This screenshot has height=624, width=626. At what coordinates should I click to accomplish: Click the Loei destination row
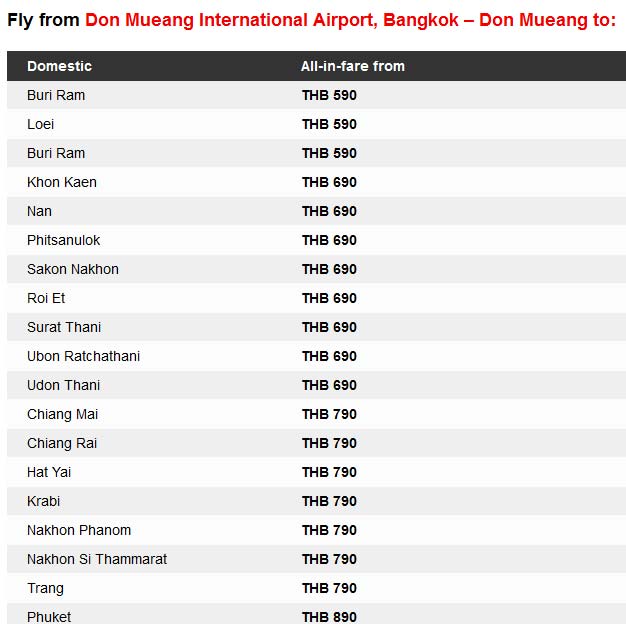41,124
